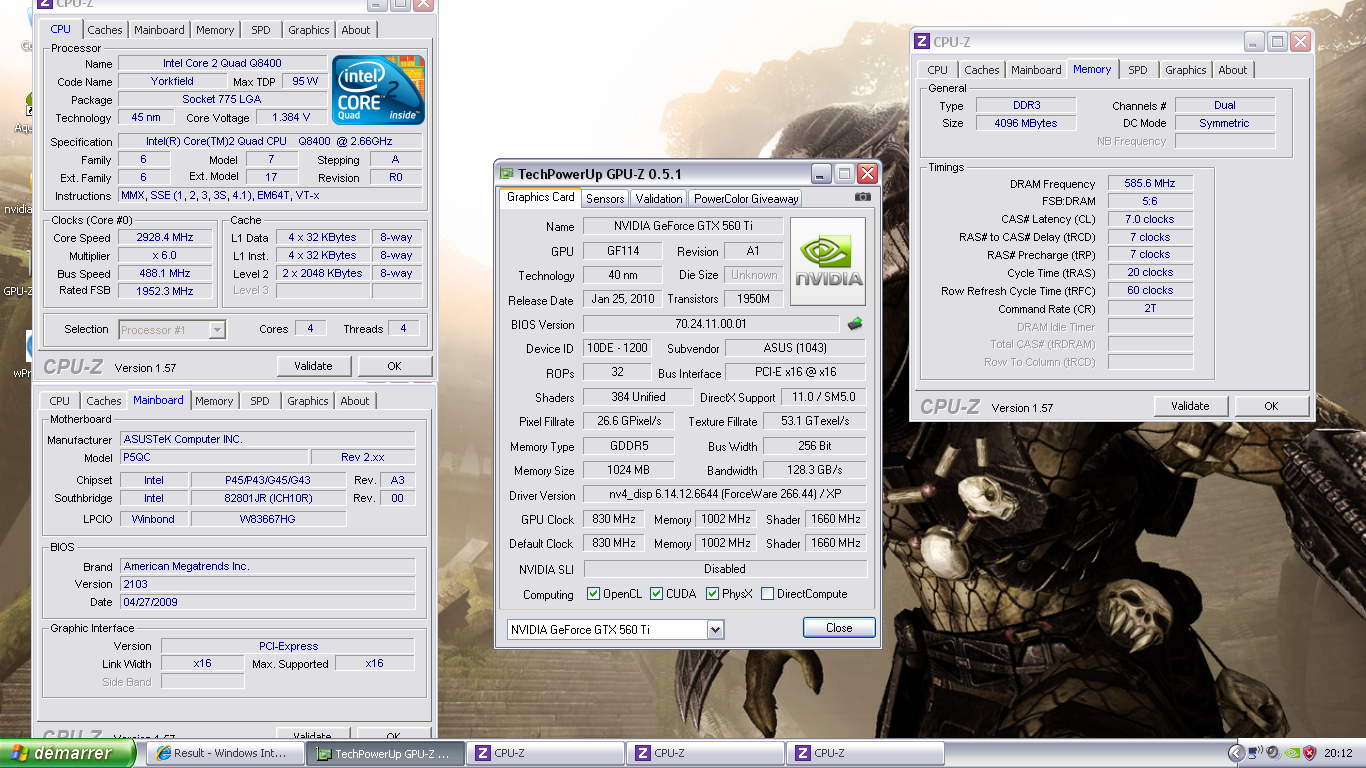1366x768 pixels.
Task: Switch to the Validation tab in GPU-Z
Action: [659, 199]
